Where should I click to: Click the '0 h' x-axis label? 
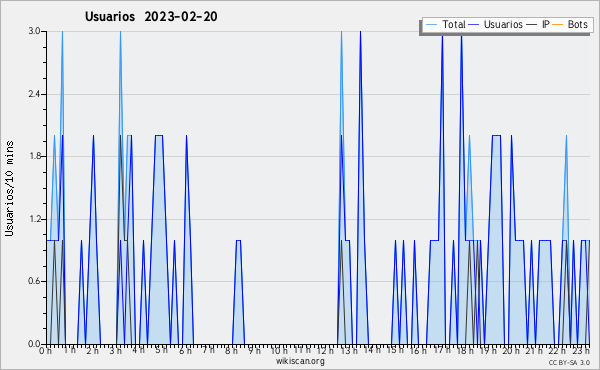(46, 350)
